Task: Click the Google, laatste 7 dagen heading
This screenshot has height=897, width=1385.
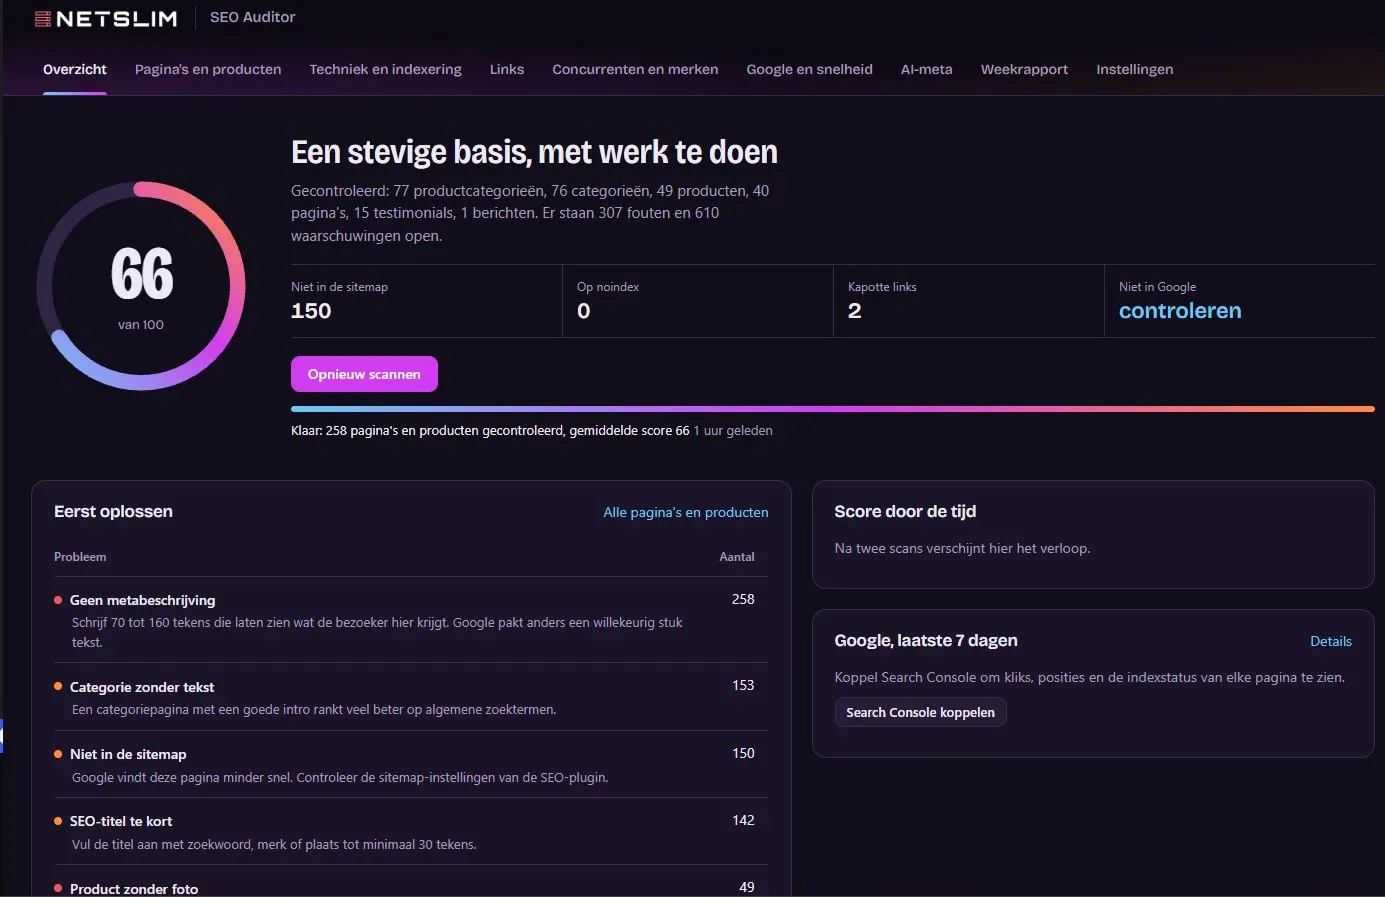Action: coord(926,640)
